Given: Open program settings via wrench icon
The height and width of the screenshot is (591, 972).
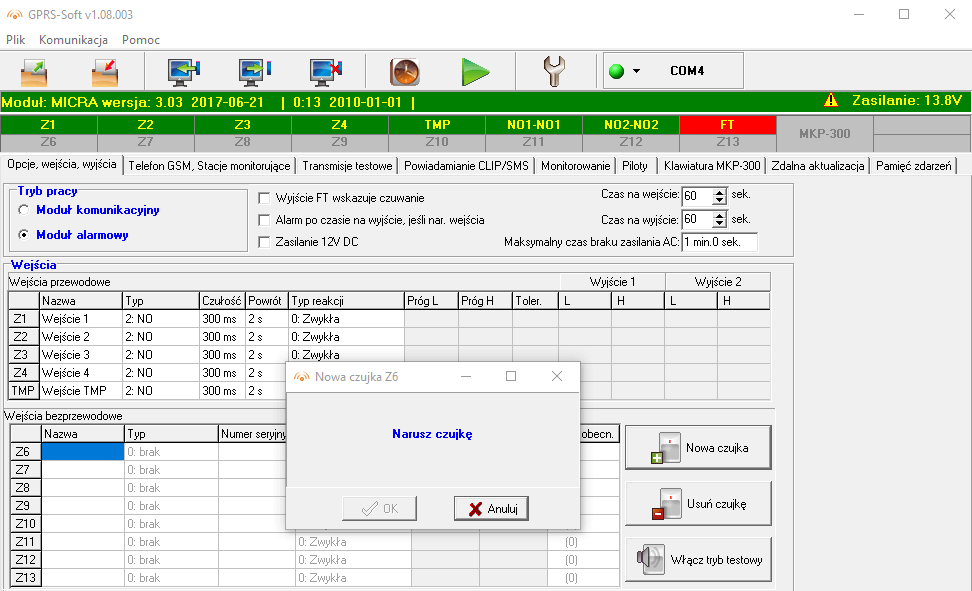Looking at the screenshot, I should [x=554, y=71].
